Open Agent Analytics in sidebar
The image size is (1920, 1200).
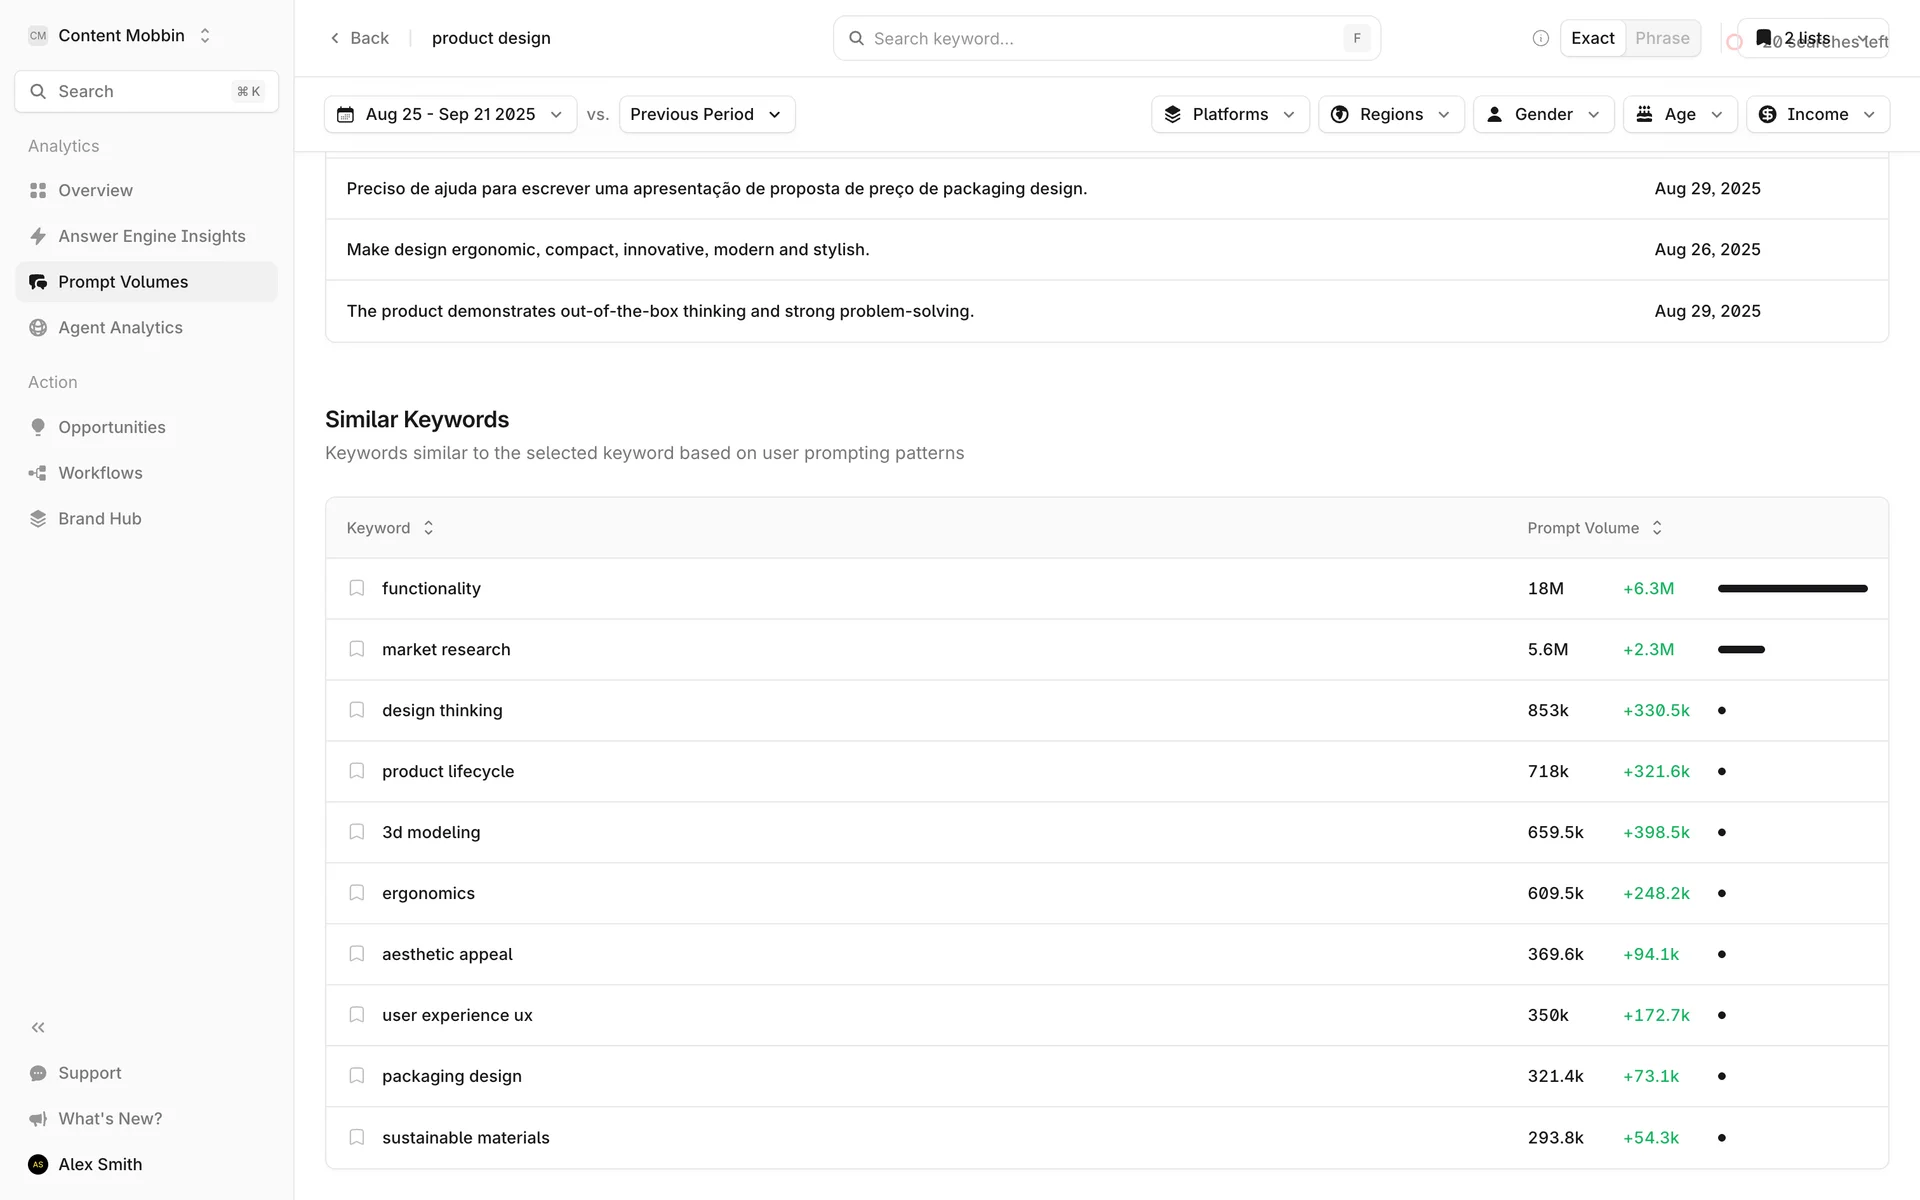tap(120, 328)
